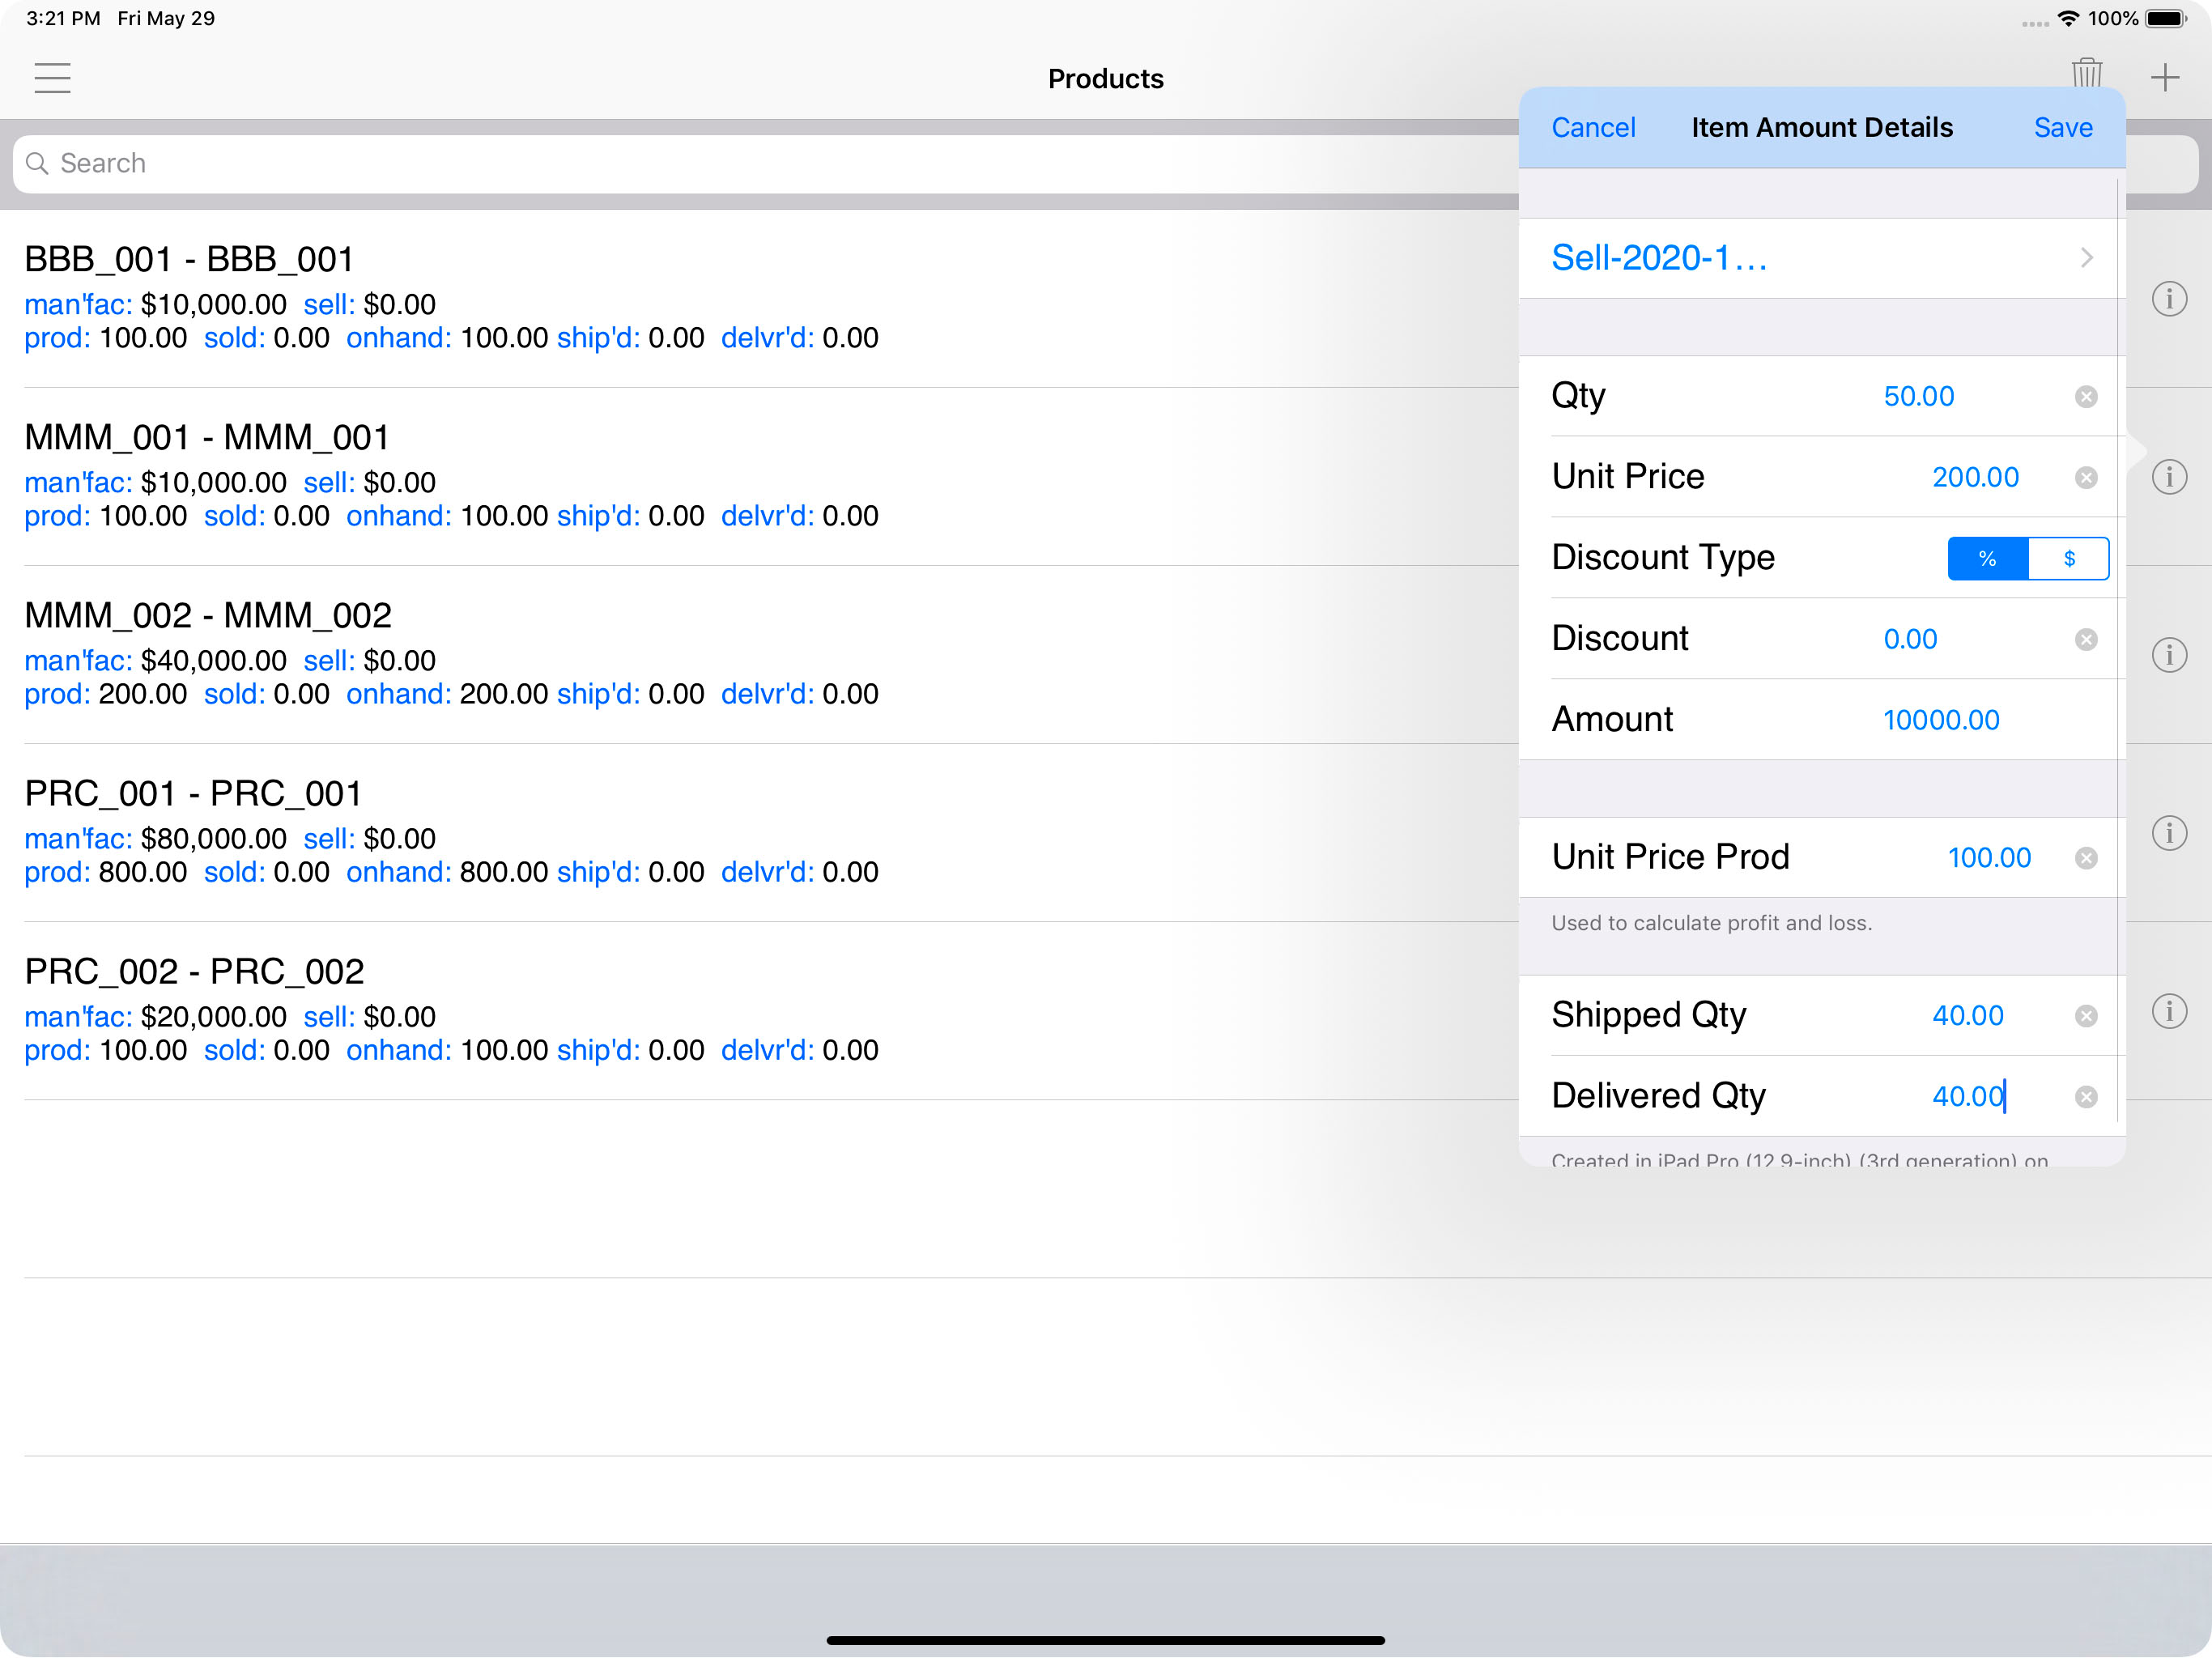Edit the Shipped Qty value 40.00
Viewport: 2212px width, 1658px height.
click(x=1967, y=1016)
